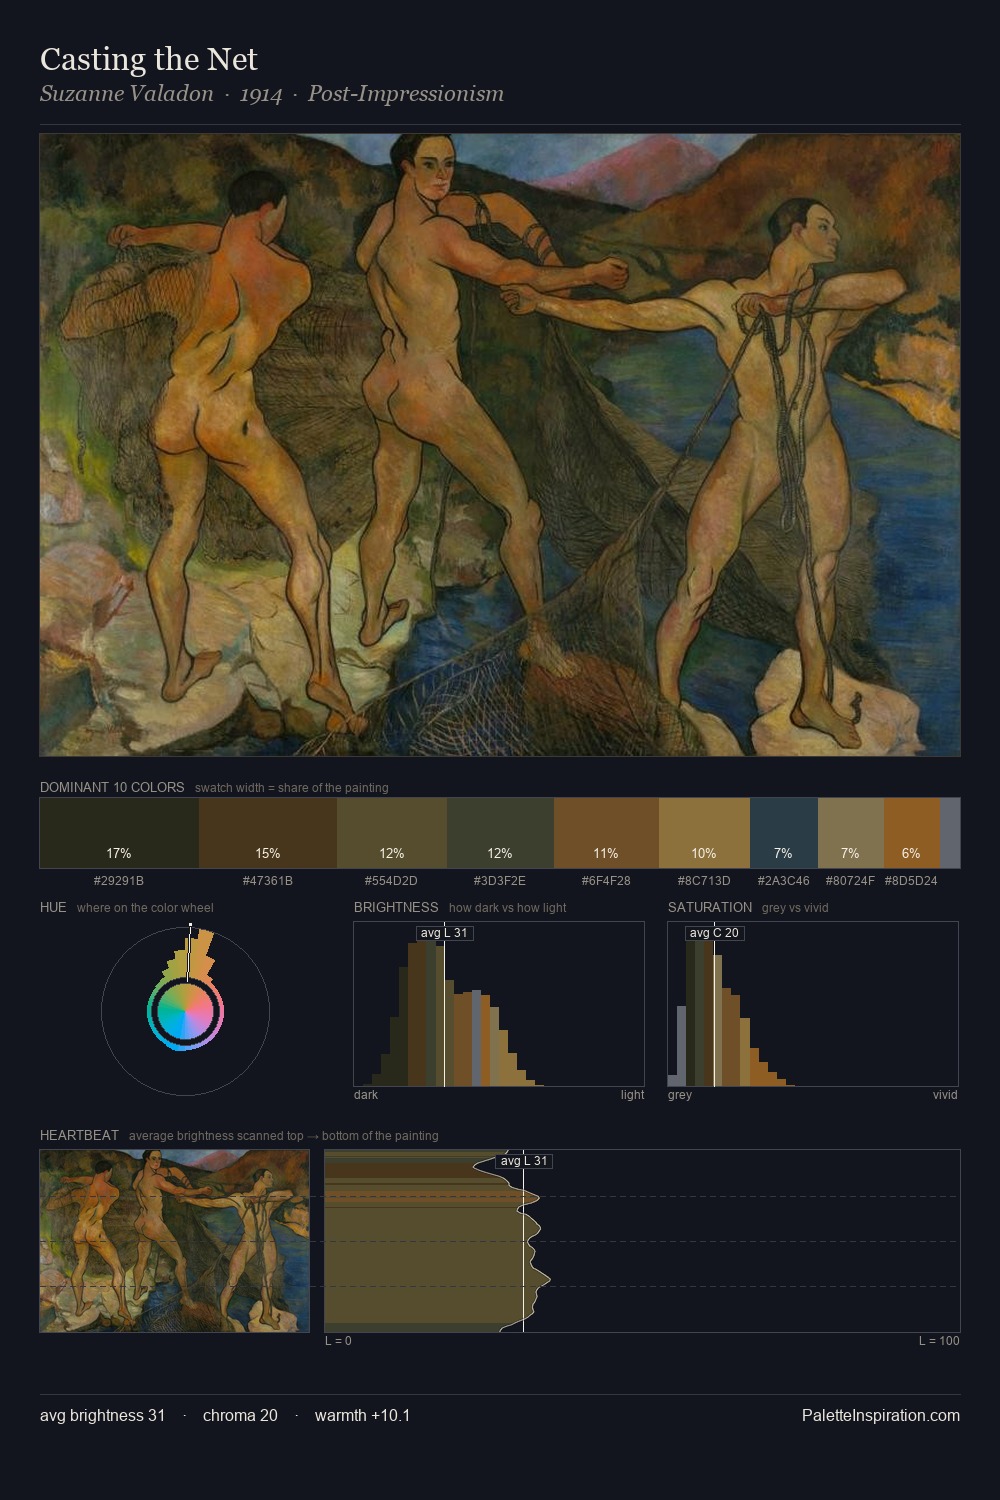Click "warmth +10.1" in the footer
The image size is (1000, 1500).
click(x=362, y=1415)
